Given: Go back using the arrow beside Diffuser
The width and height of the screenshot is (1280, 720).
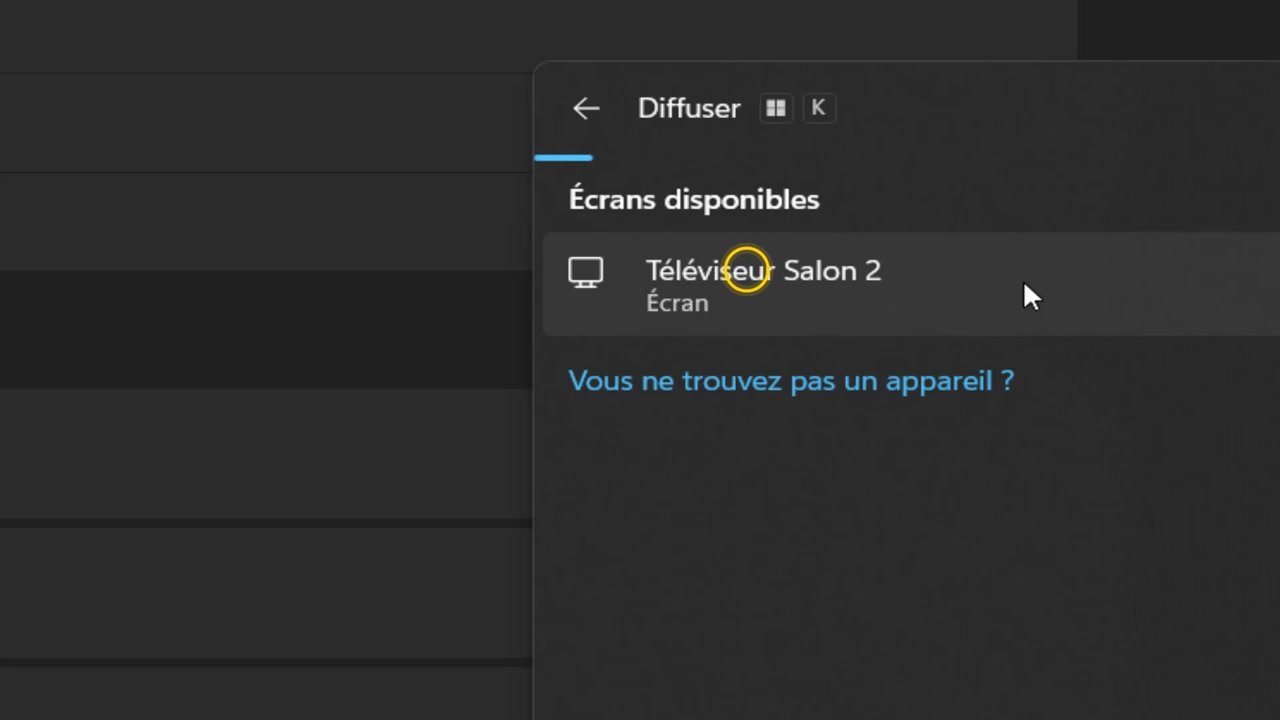Looking at the screenshot, I should coord(586,109).
